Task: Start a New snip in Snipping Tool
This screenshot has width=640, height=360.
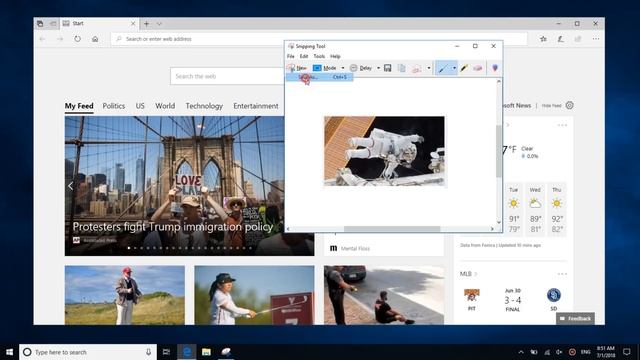Action: [x=297, y=68]
